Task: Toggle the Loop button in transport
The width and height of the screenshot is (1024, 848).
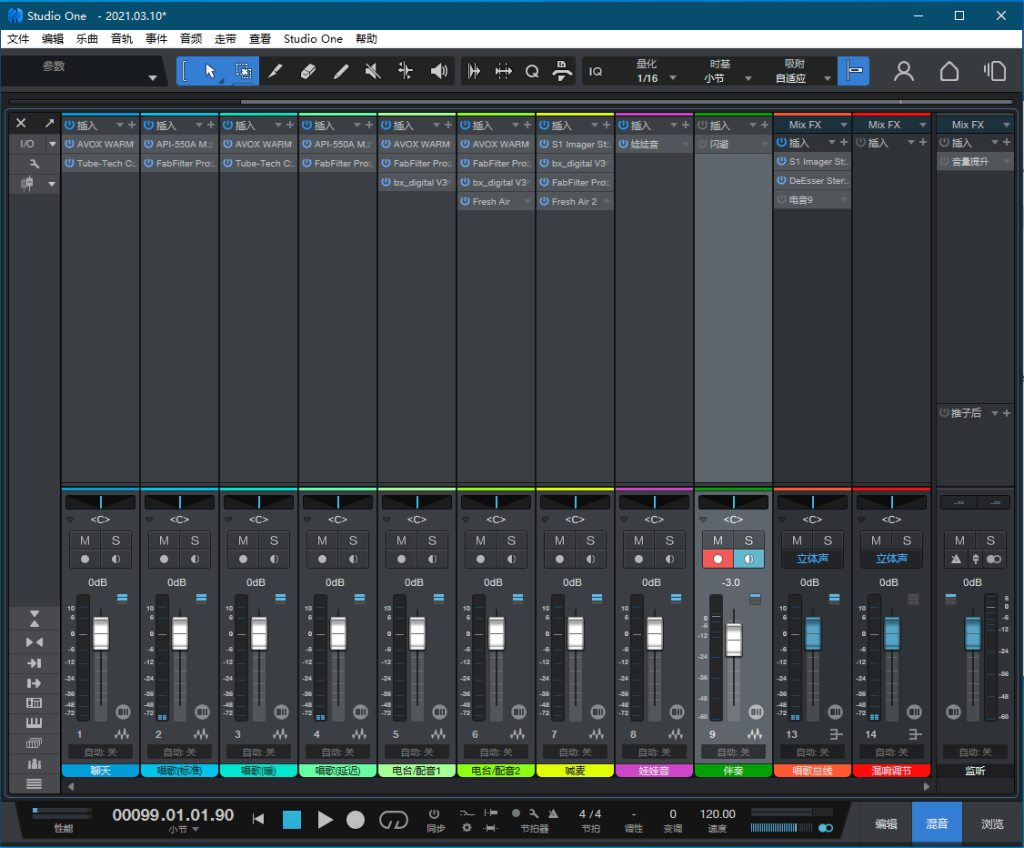Action: coord(393,819)
